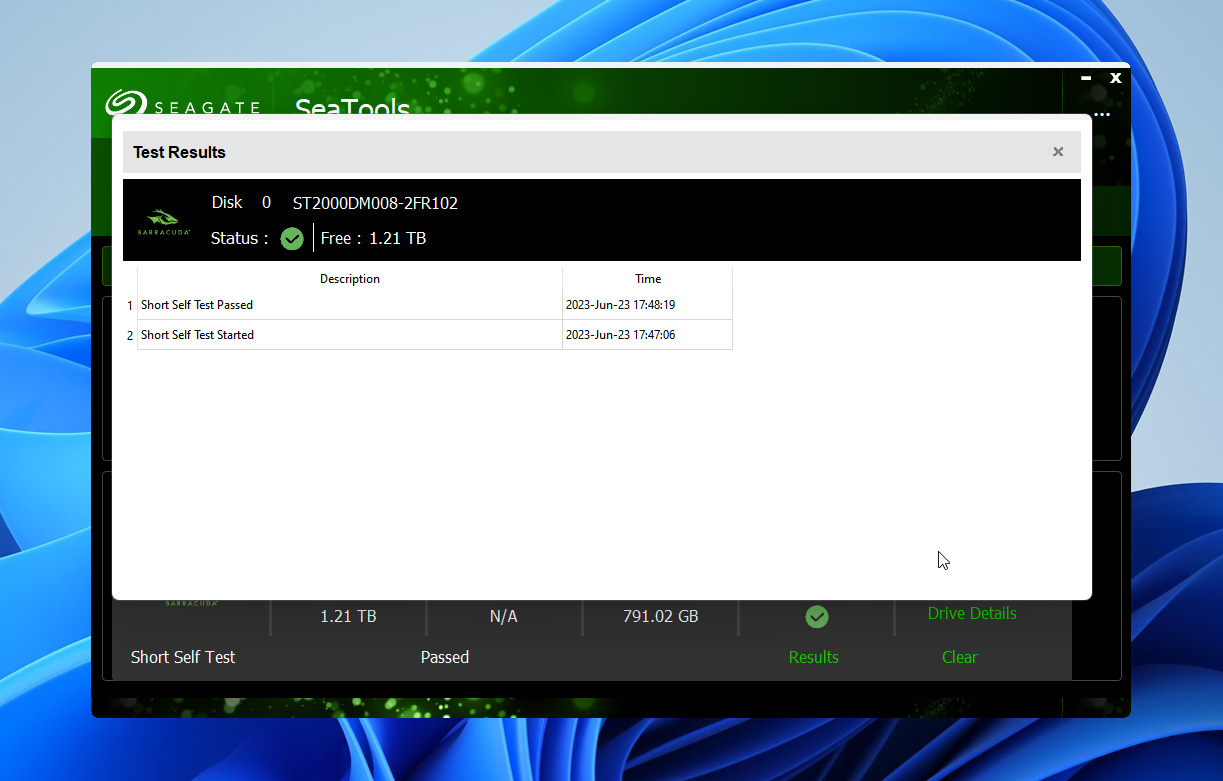The width and height of the screenshot is (1223, 781).
Task: Click the 'Free : 1.21 TB' text in the dialog
Action: pos(373,238)
